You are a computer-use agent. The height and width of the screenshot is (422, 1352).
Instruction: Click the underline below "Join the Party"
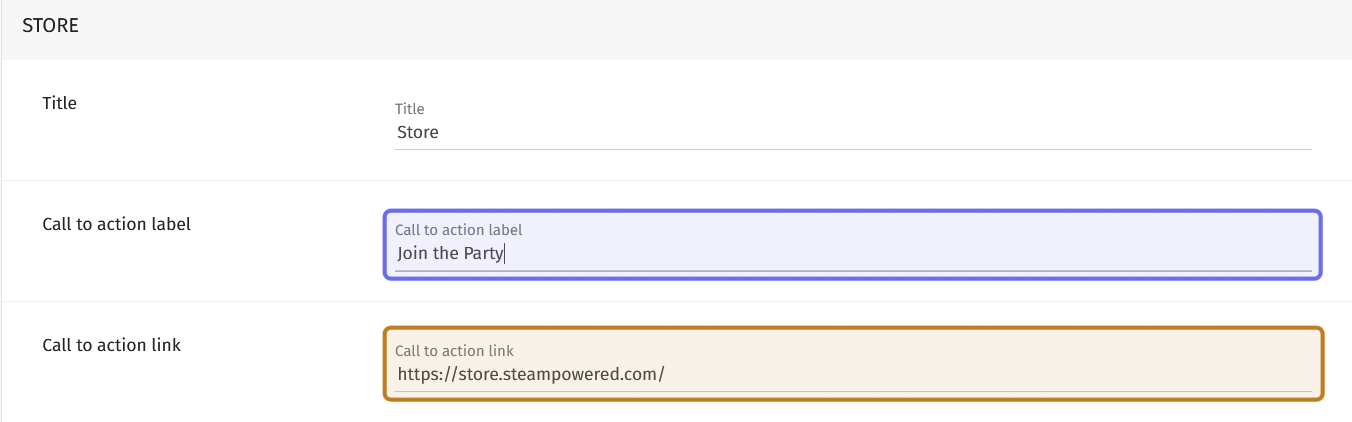tap(852, 270)
